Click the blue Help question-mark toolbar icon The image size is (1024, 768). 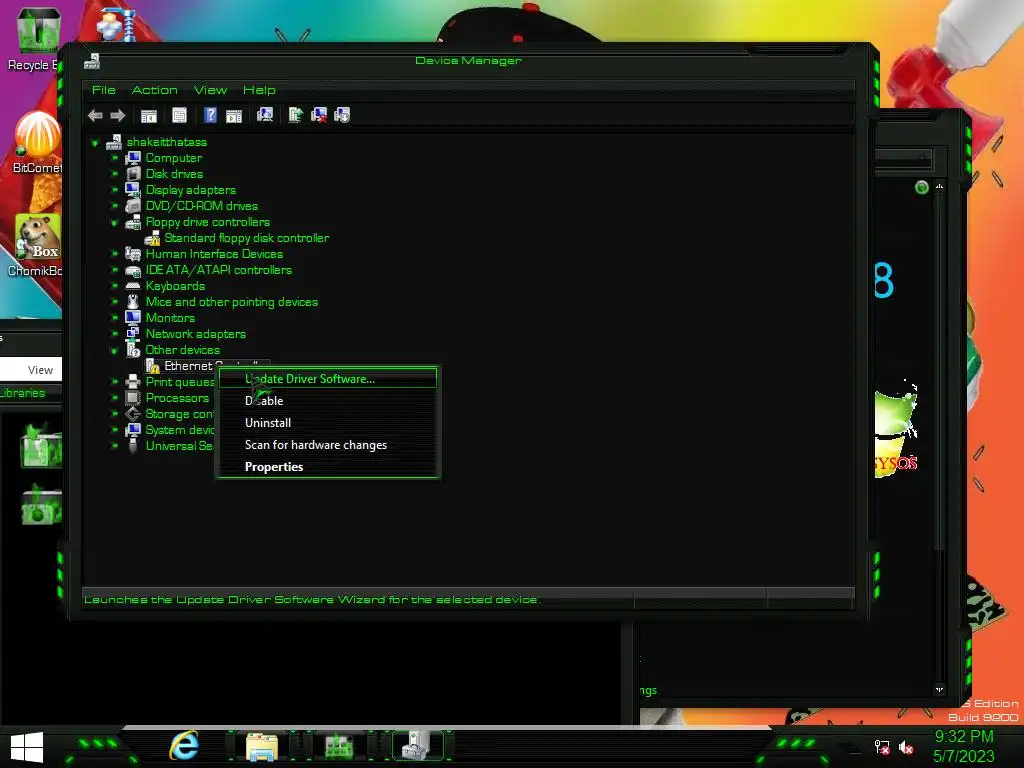pyautogui.click(x=210, y=116)
